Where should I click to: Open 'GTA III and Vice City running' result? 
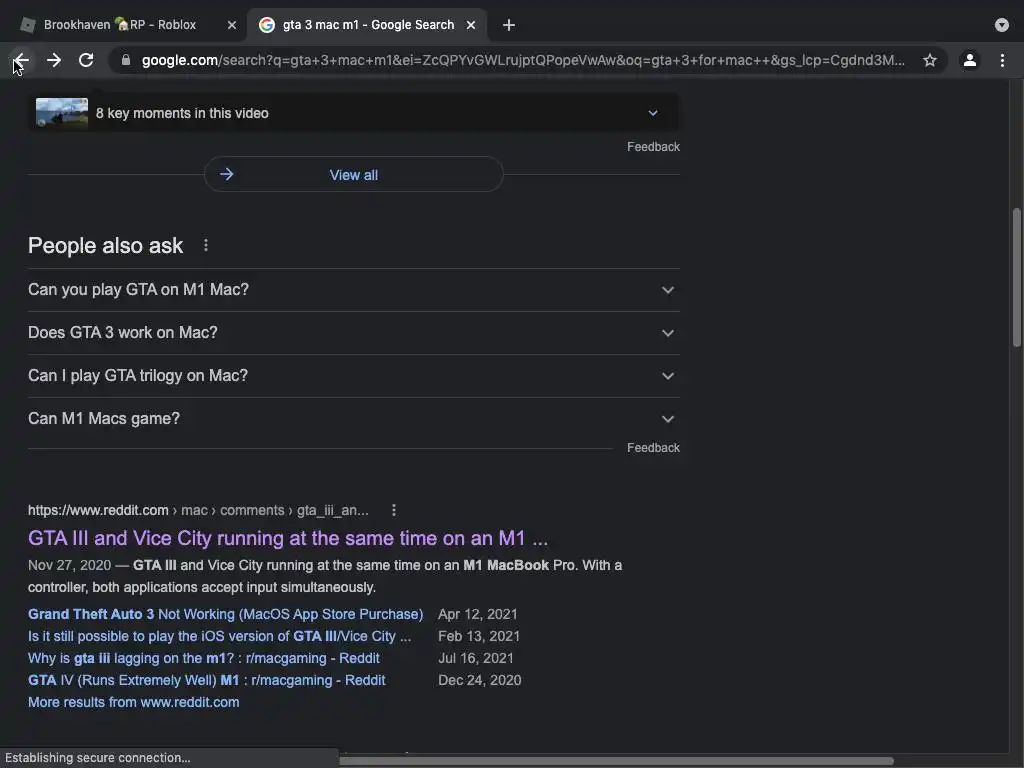(x=287, y=538)
